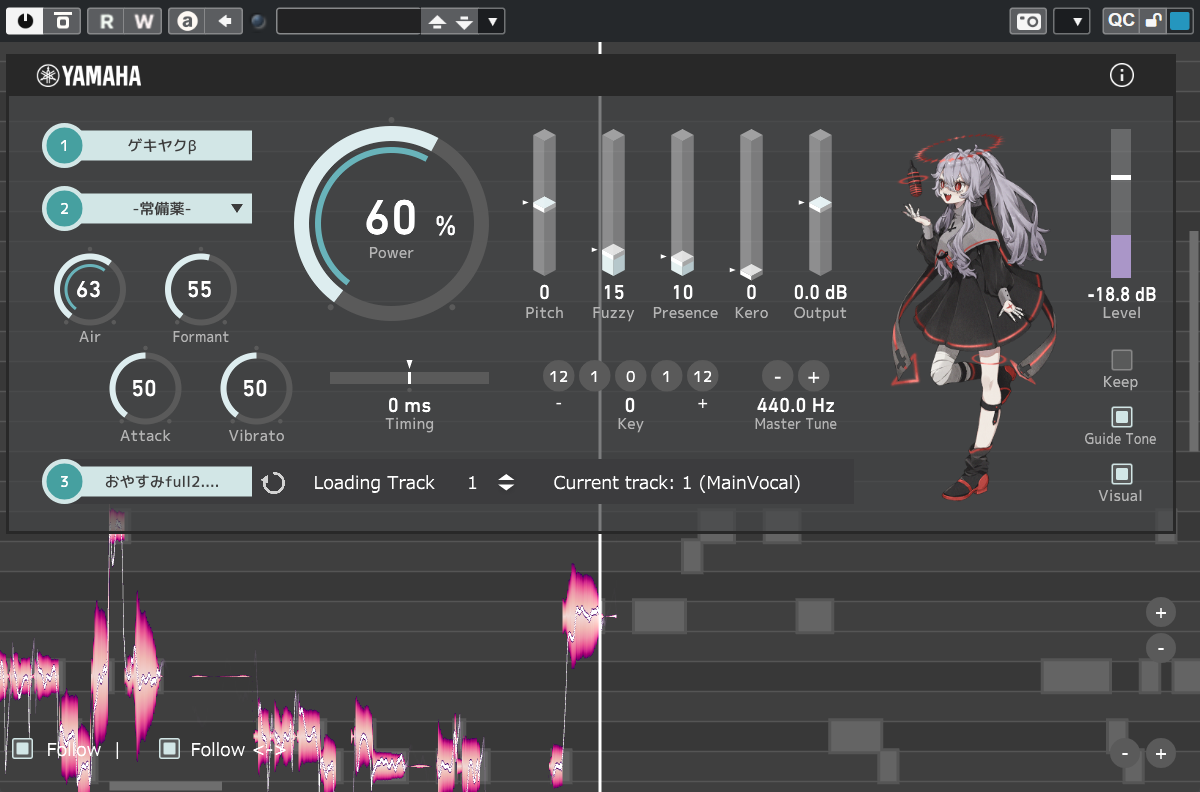Screen dimensions: 1200x792
Task: Click the 0 key reset button
Action: click(x=630, y=377)
